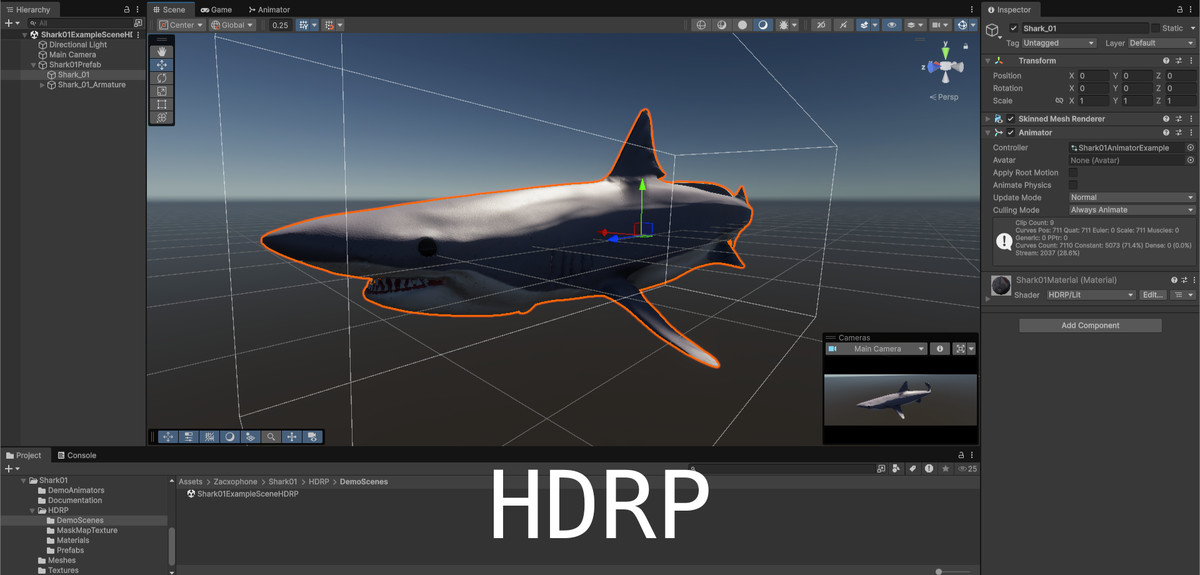The width and height of the screenshot is (1200, 575).
Task: Open the Tag Untagged dropdown
Action: 1060,43
